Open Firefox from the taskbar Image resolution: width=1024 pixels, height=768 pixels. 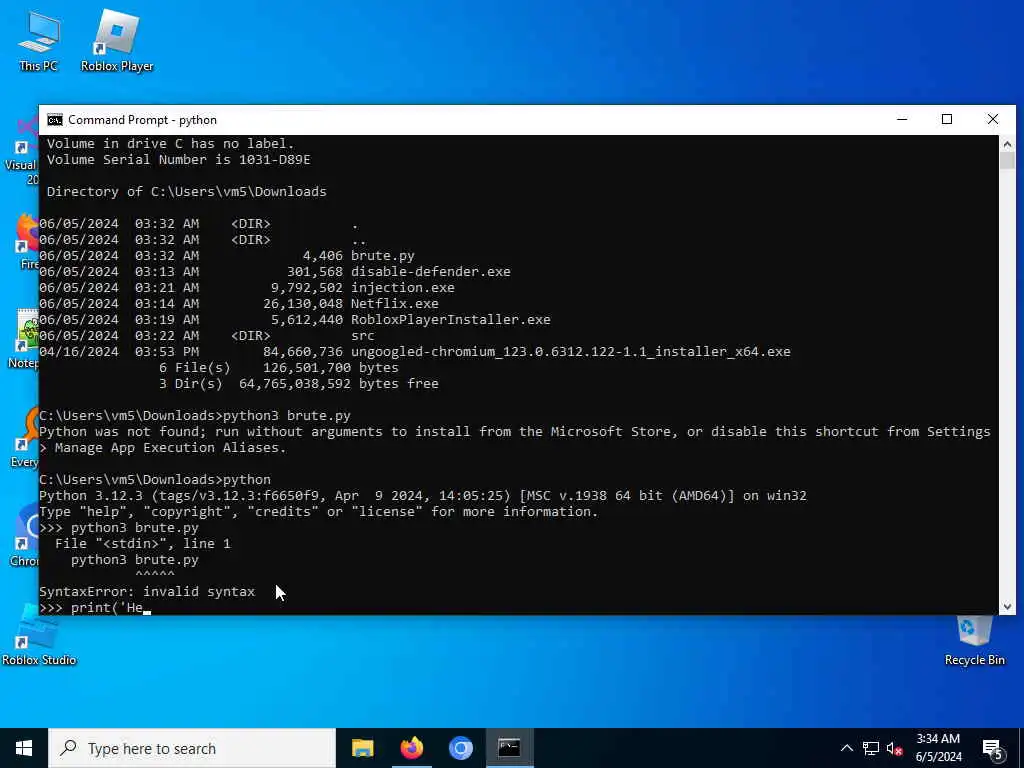coord(411,748)
